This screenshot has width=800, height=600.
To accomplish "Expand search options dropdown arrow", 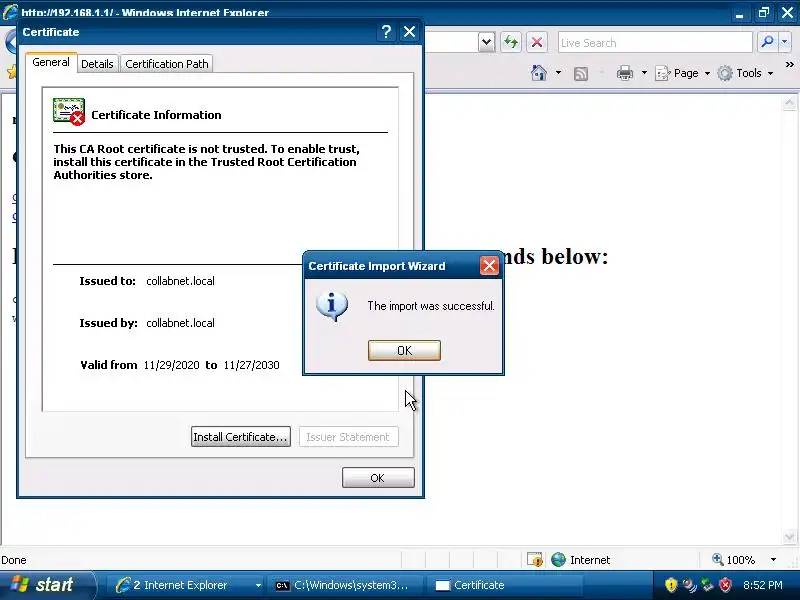I will (x=785, y=42).
